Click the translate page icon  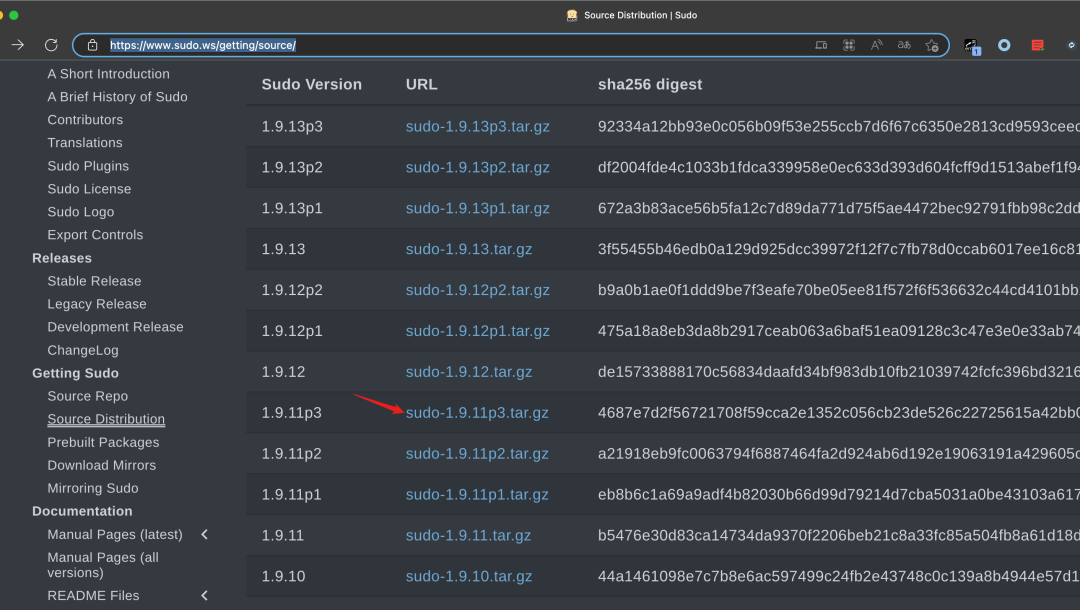(904, 45)
